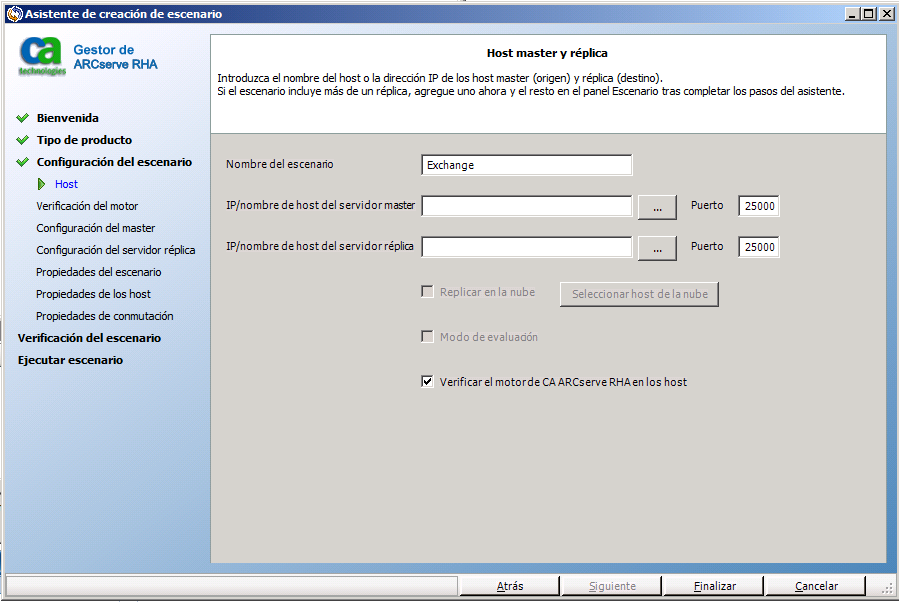The height and width of the screenshot is (602, 899).
Task: Click the réplica server IP/hostname field
Action: click(526, 247)
